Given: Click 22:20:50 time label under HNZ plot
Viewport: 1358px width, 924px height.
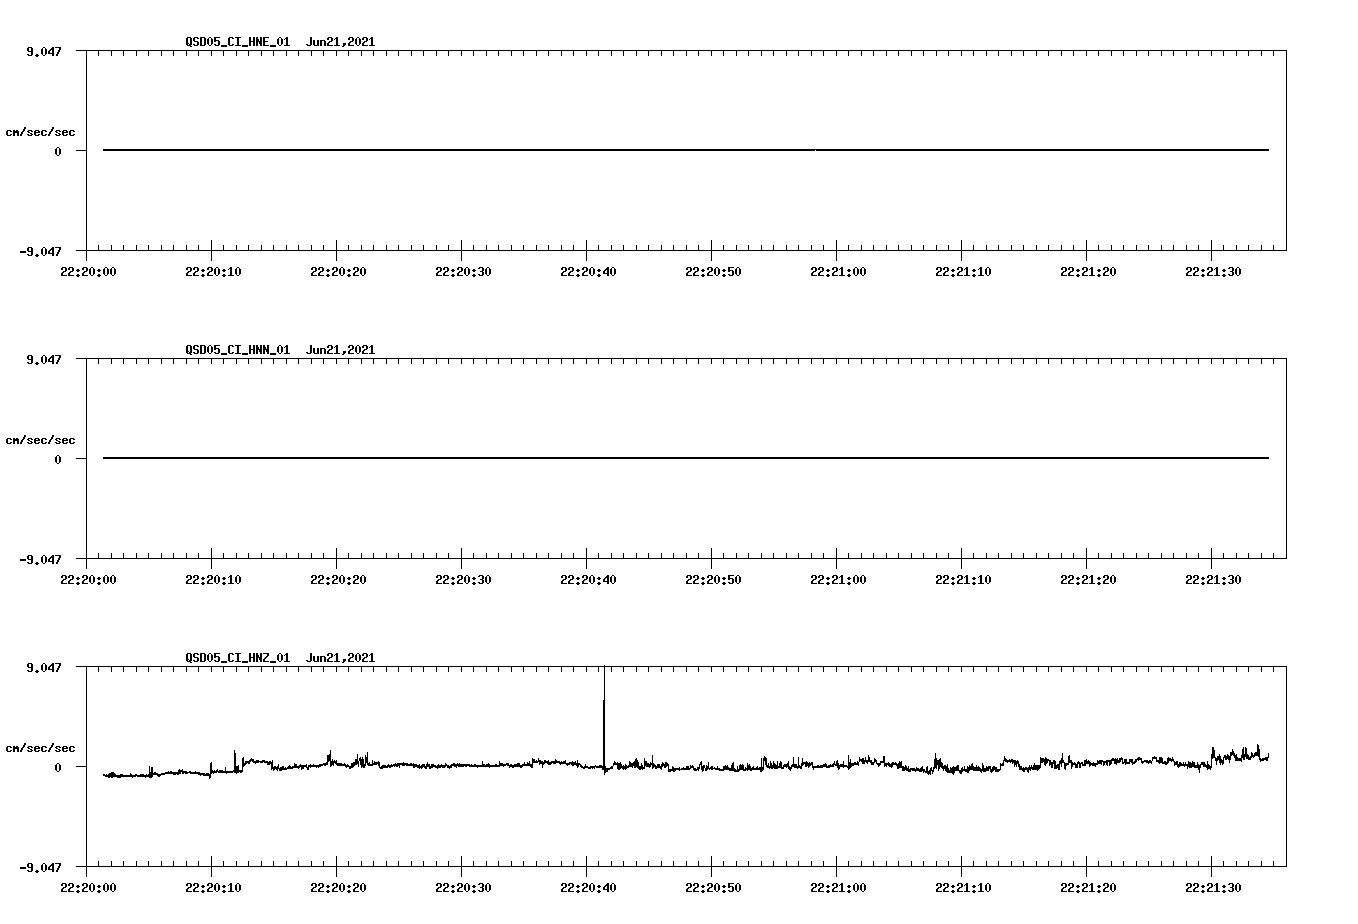Looking at the screenshot, I should pyautogui.click(x=713, y=887).
